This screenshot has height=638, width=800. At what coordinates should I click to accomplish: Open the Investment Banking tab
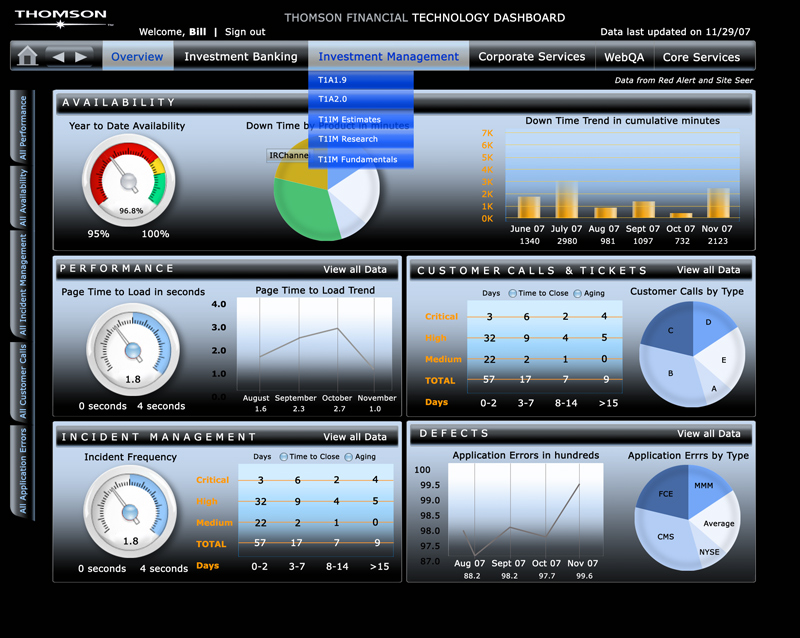click(241, 57)
